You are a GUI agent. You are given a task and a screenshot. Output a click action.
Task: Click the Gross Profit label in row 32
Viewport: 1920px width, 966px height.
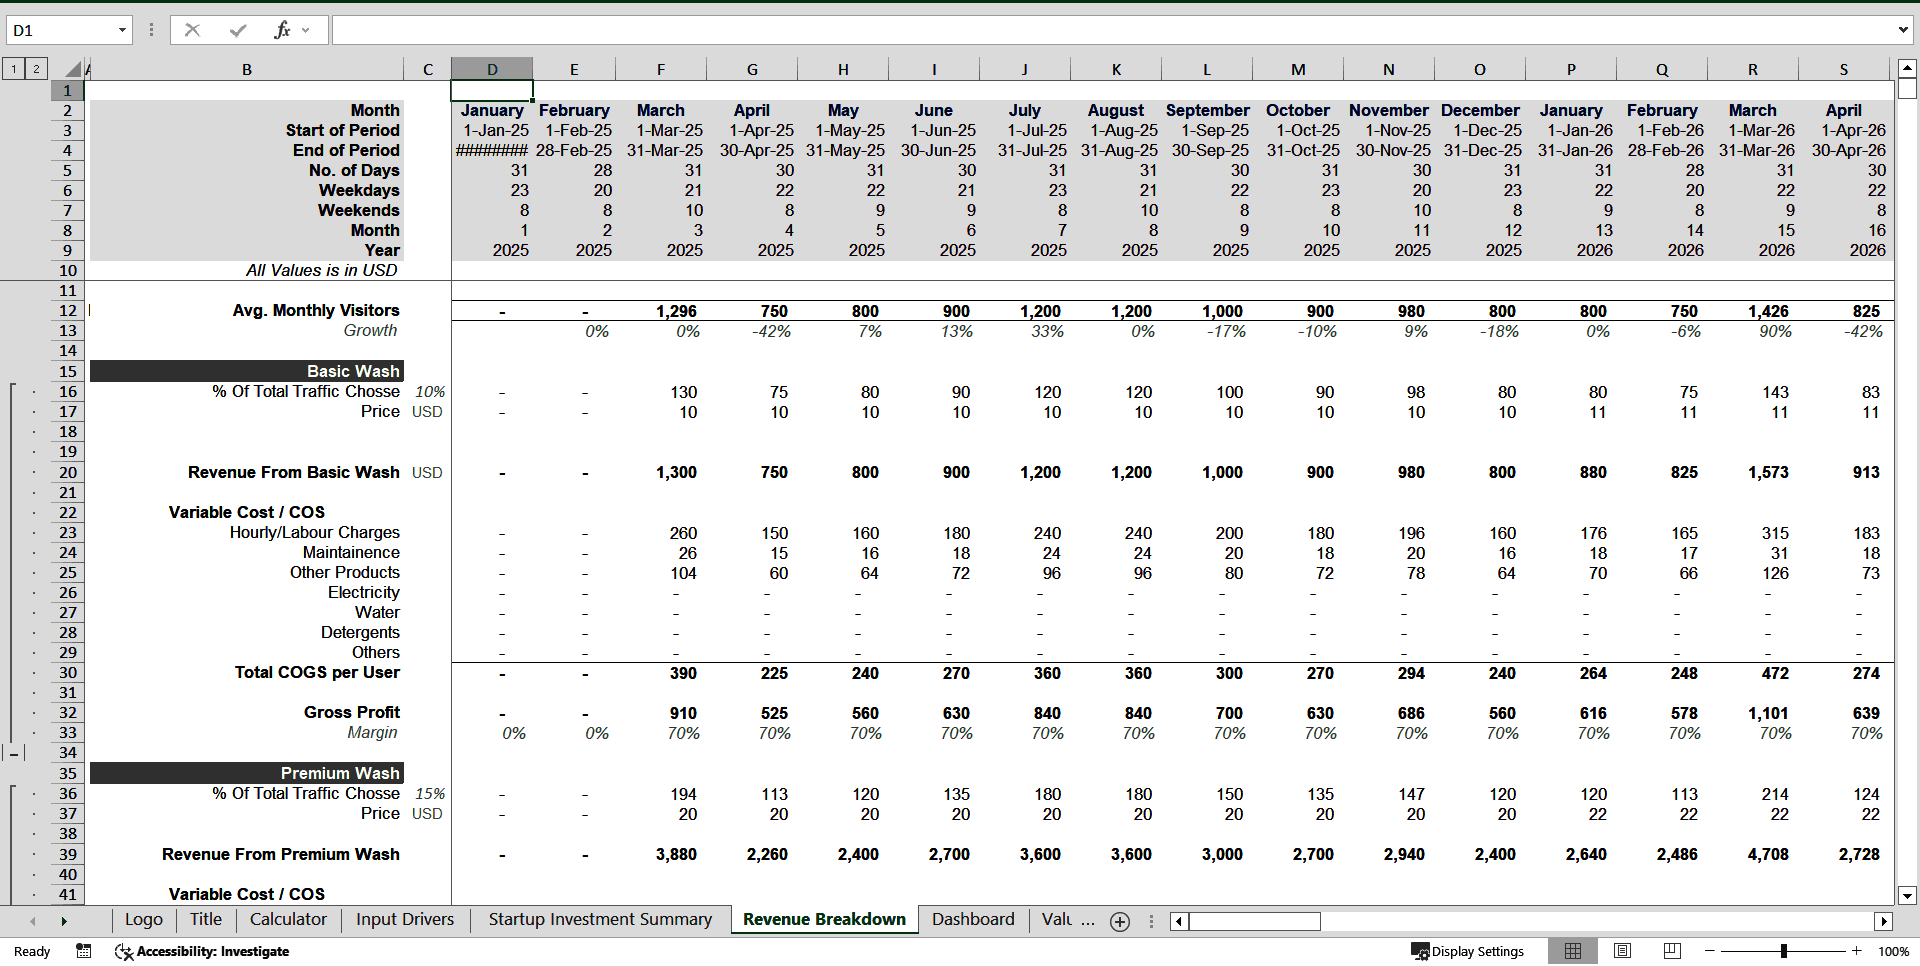point(352,713)
